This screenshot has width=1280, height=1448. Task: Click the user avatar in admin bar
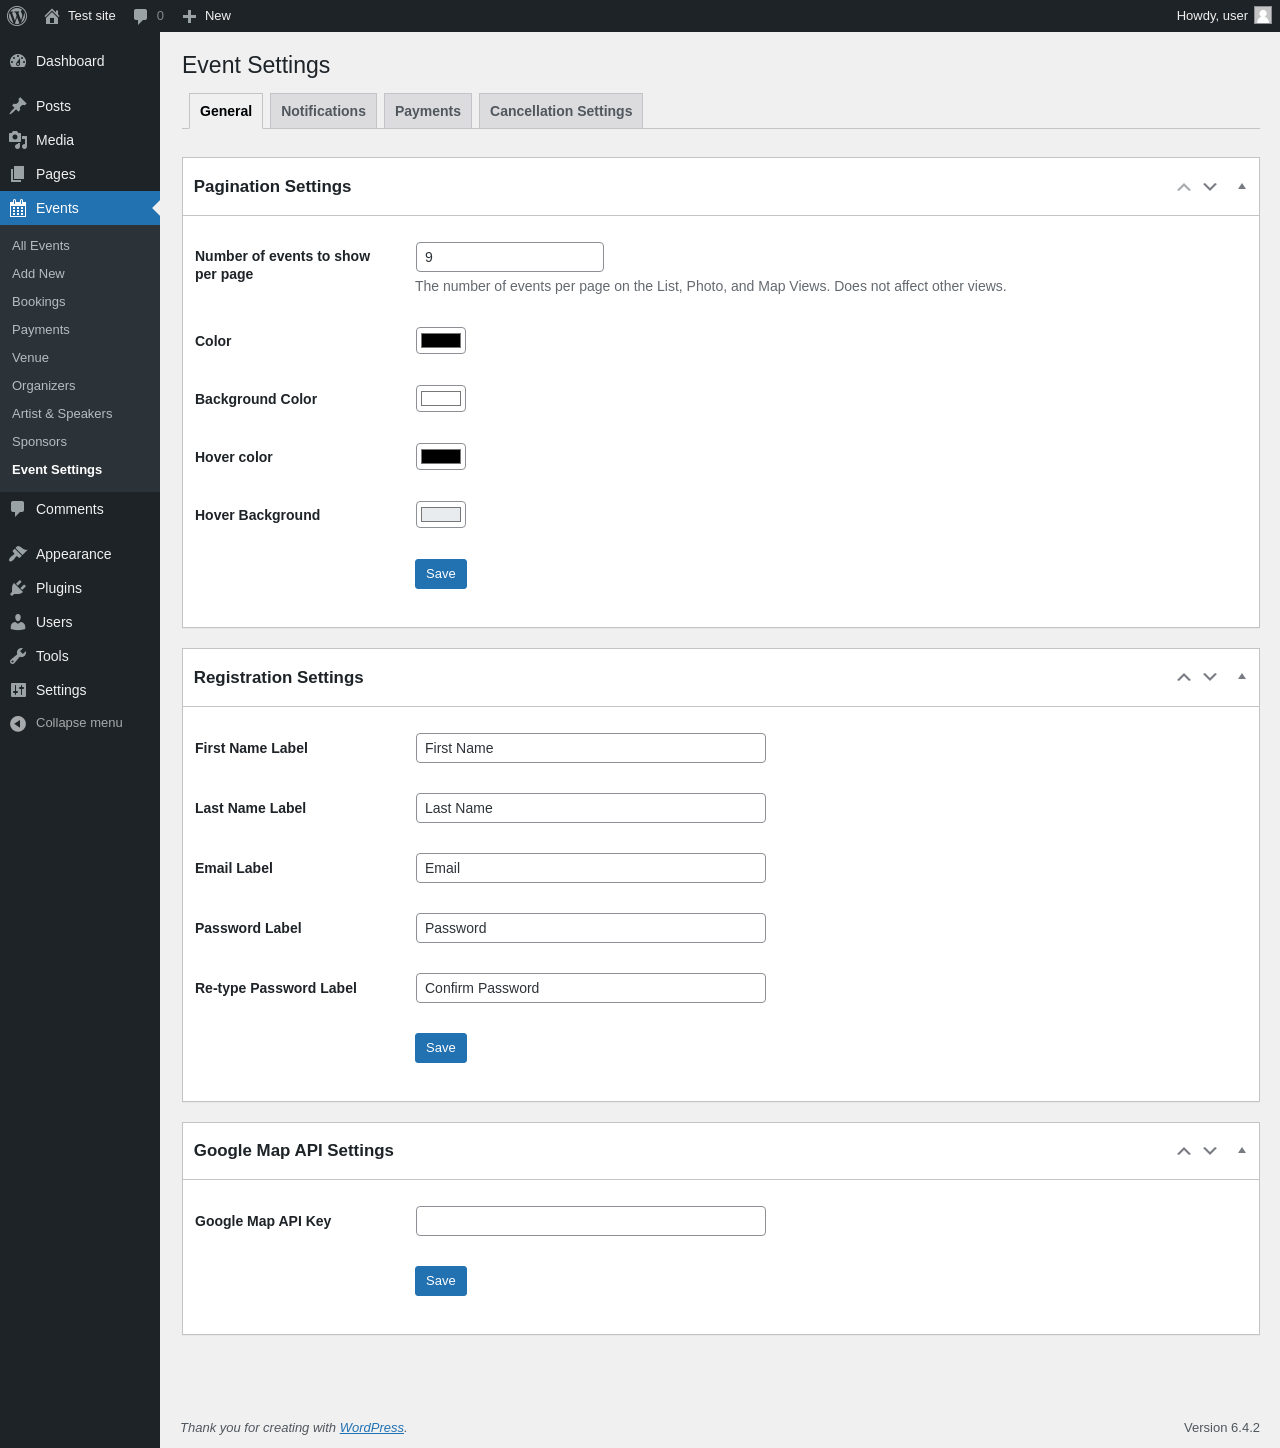1263,15
